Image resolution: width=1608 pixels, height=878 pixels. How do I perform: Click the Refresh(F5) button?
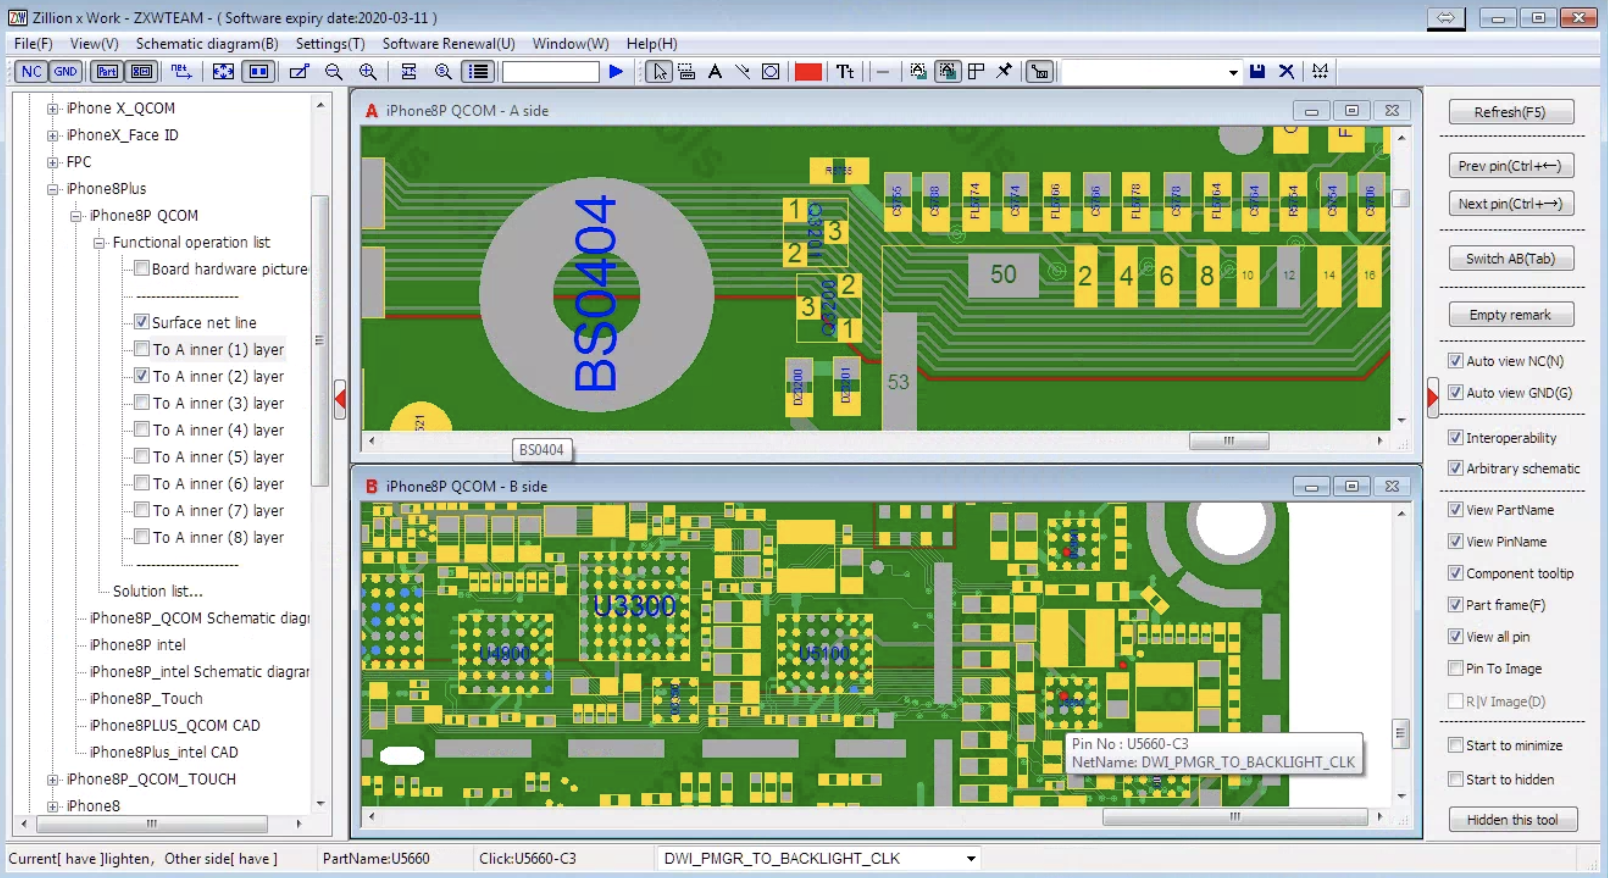(1510, 112)
